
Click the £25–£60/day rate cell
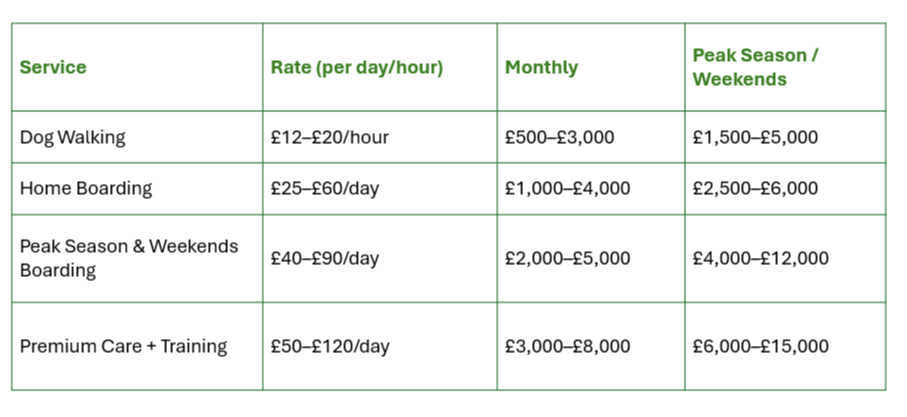coord(325,188)
